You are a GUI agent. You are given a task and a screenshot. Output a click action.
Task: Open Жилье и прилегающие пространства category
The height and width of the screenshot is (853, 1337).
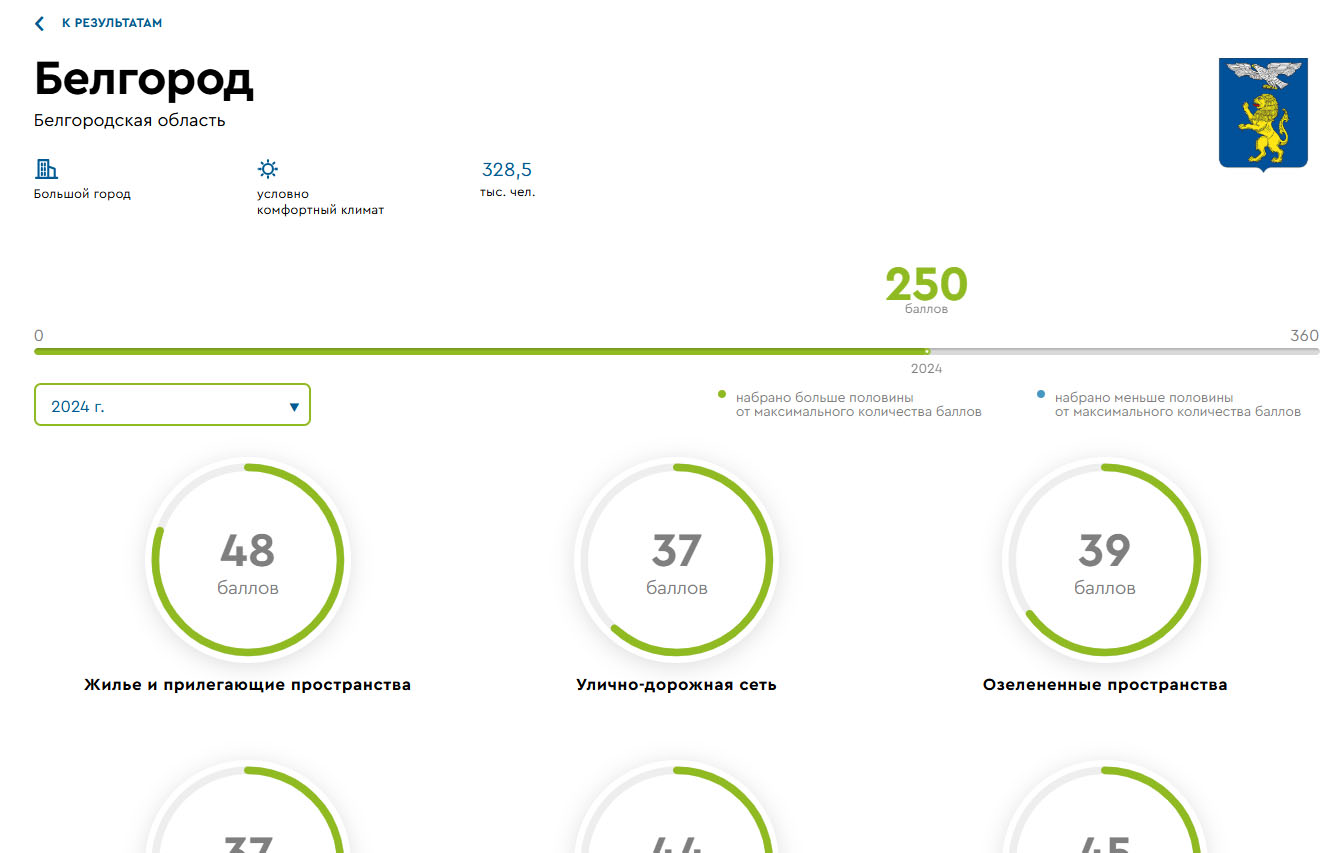(x=247, y=685)
